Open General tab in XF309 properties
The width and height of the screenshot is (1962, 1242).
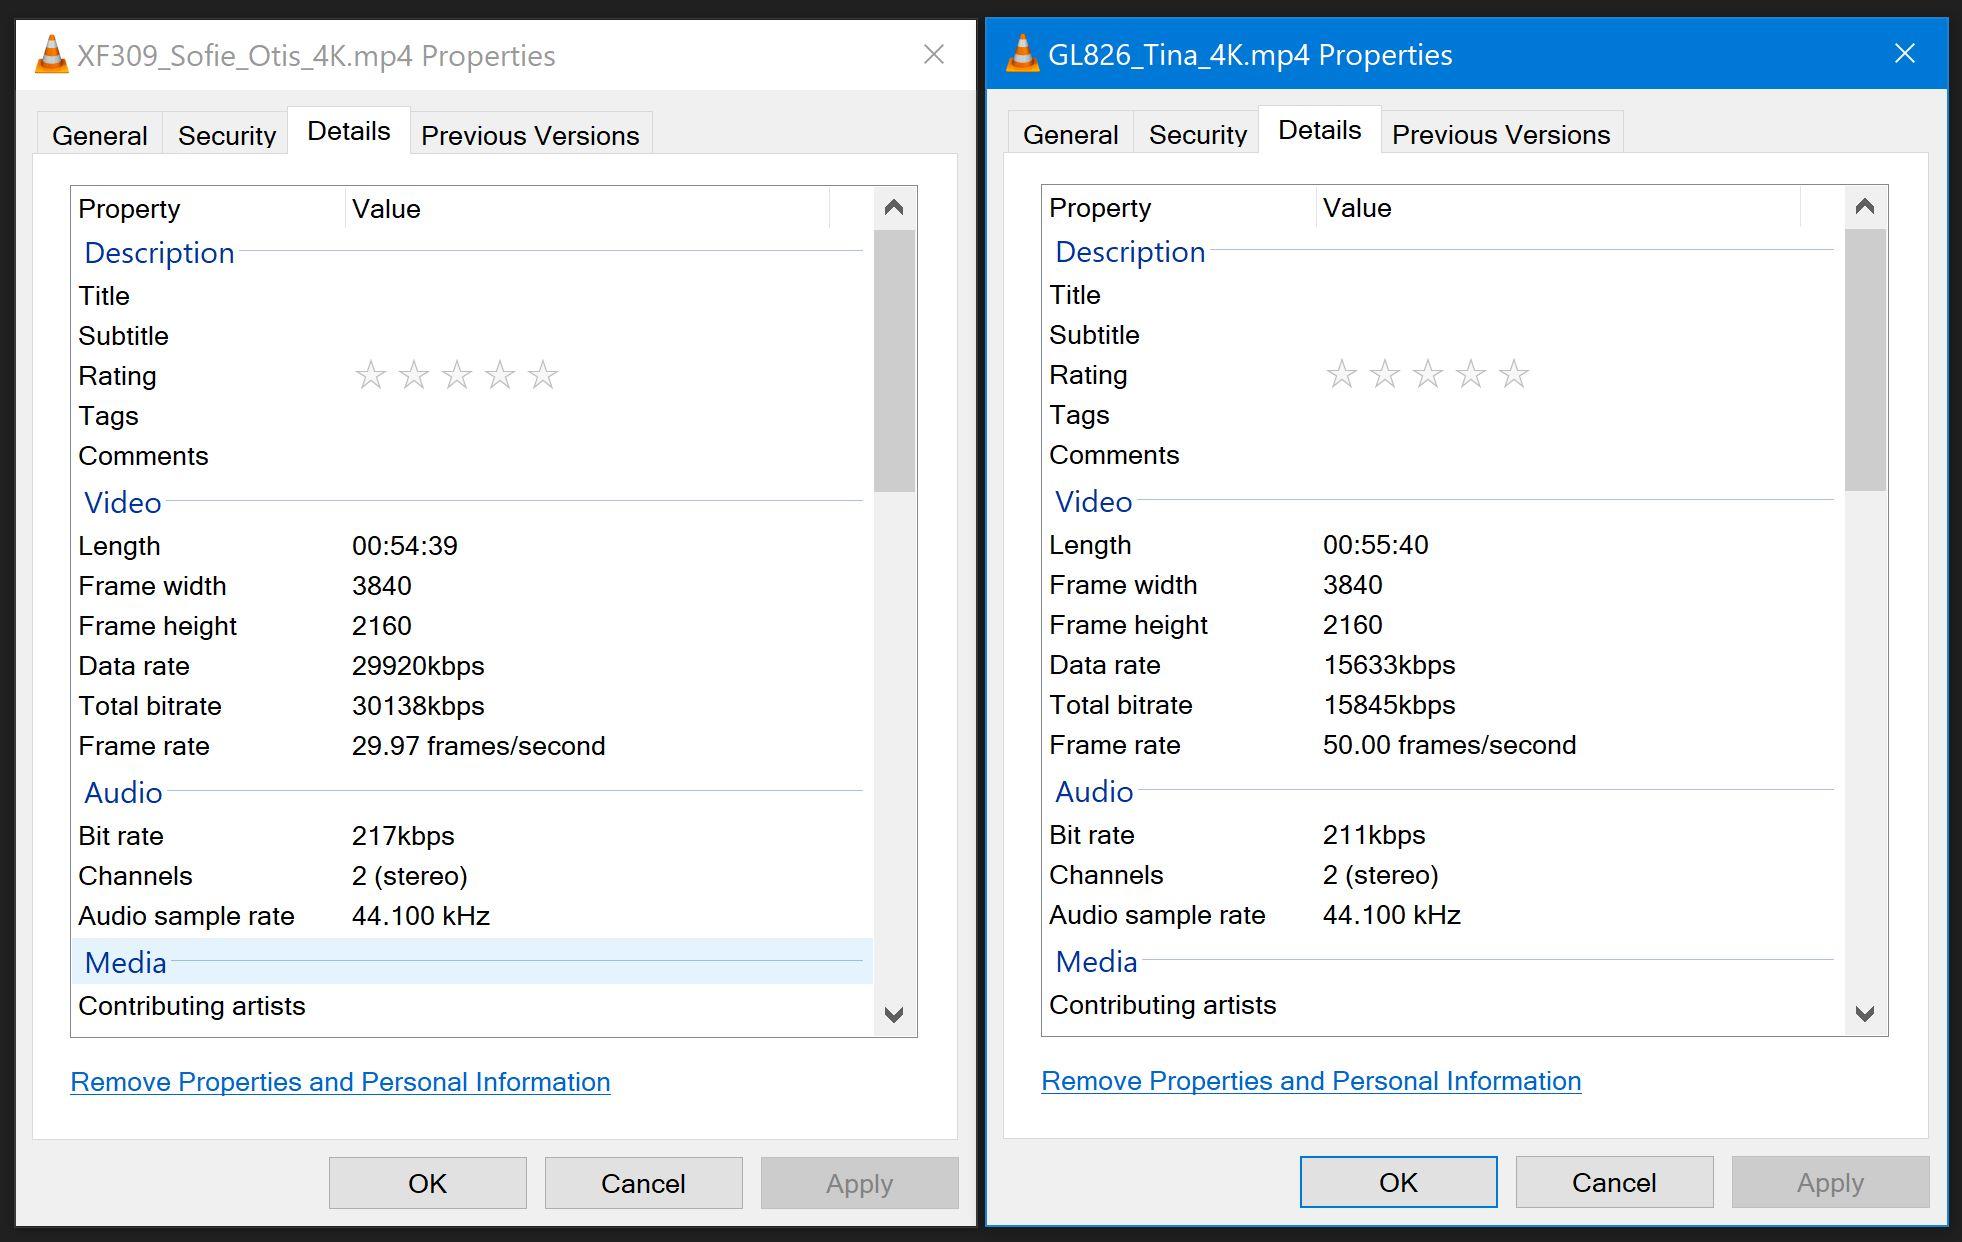coord(100,135)
